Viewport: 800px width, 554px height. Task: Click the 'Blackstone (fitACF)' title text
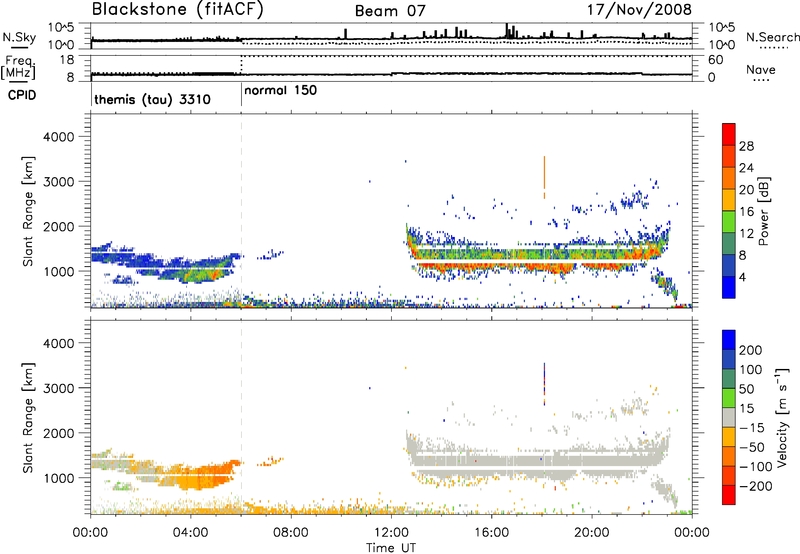(177, 9)
